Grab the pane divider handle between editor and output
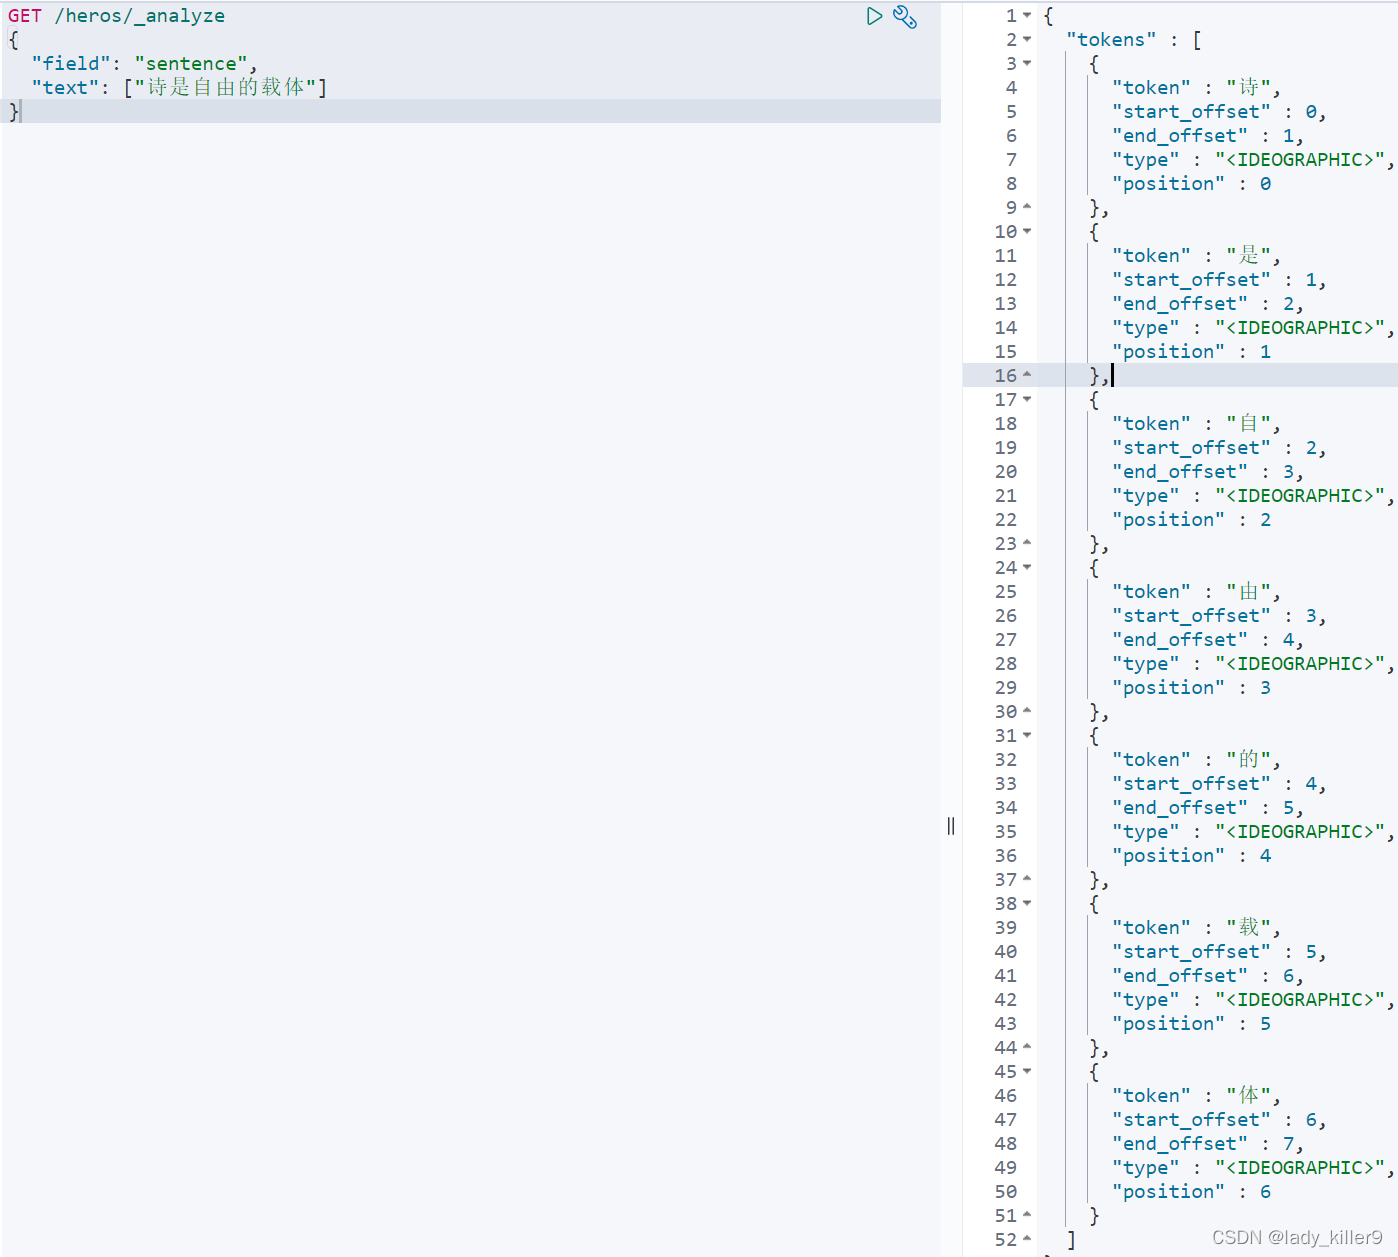 pyautogui.click(x=951, y=826)
